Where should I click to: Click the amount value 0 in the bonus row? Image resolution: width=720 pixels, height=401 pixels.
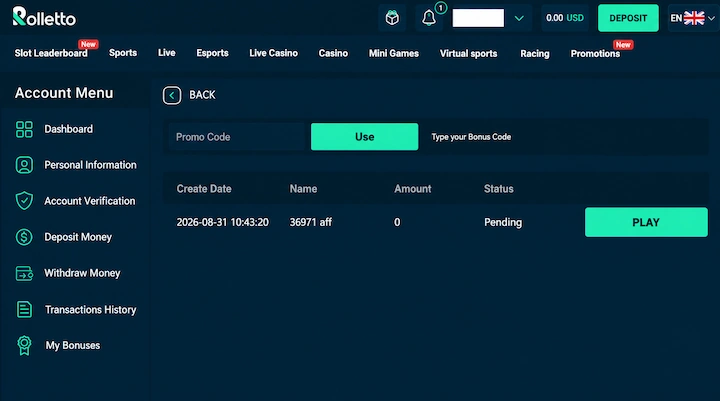pyautogui.click(x=397, y=222)
